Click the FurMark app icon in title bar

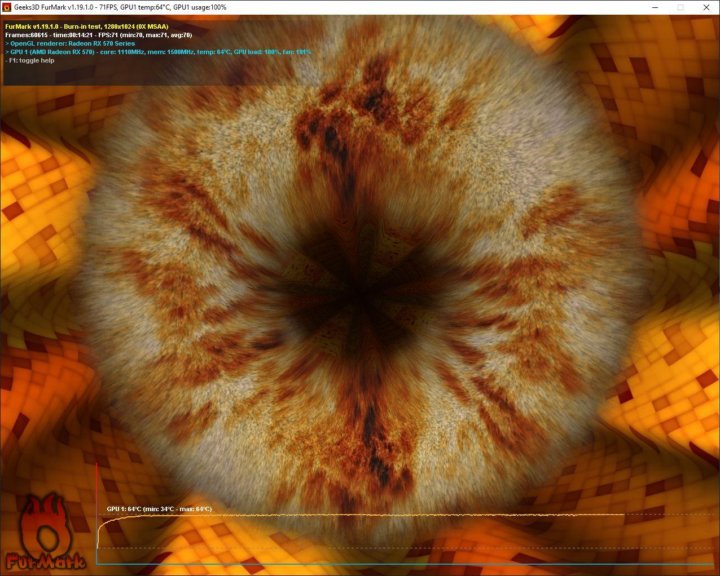click(x=8, y=7)
